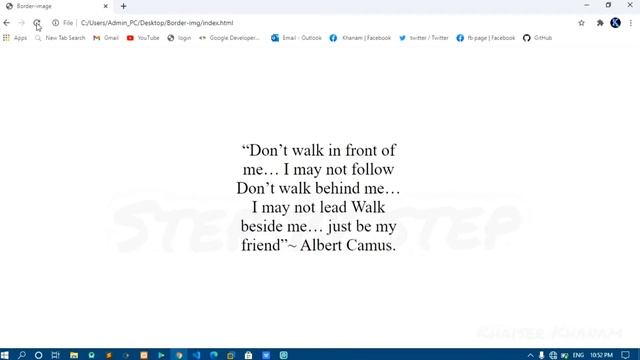Go back using the back arrow
Image resolution: width=640 pixels, height=360 pixels.
pyautogui.click(x=7, y=23)
